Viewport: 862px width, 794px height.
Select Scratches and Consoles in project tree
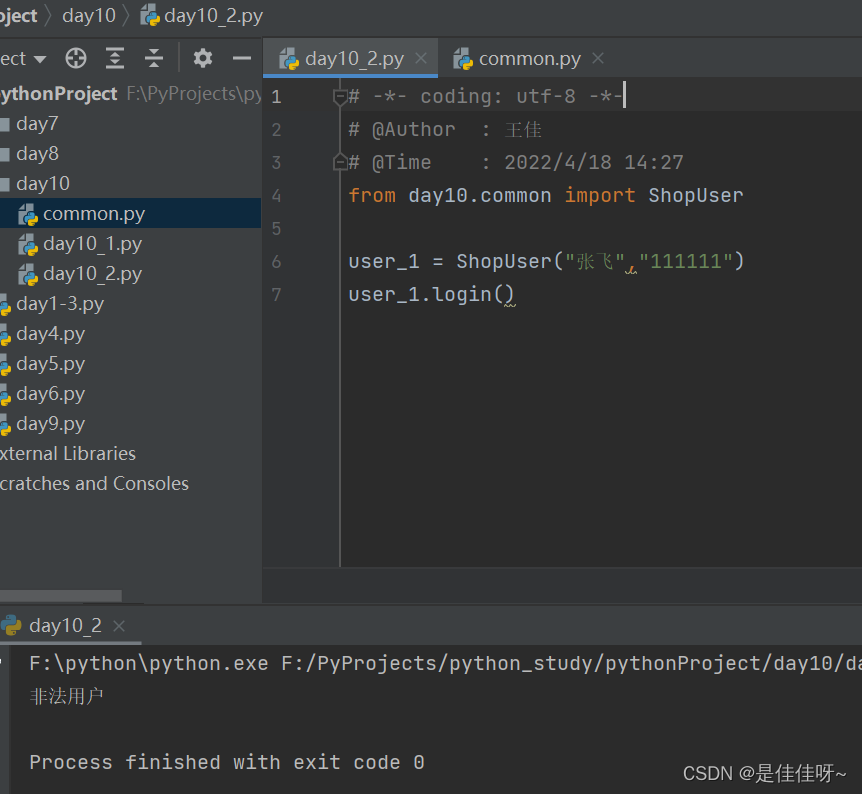pyautogui.click(x=130, y=483)
